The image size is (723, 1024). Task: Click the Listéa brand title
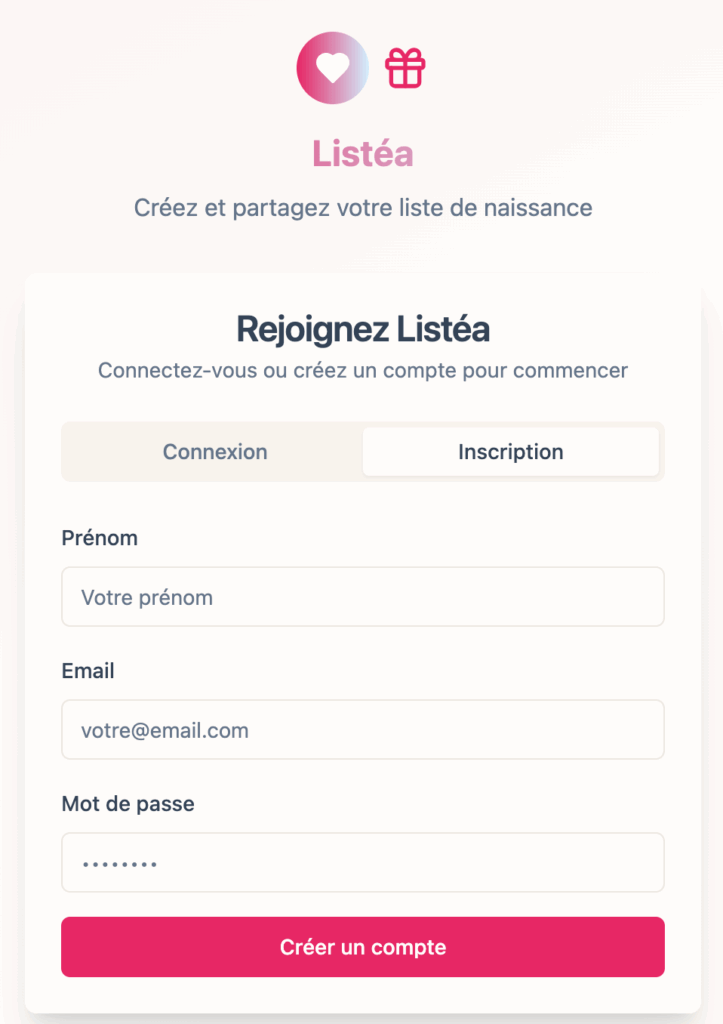362,154
